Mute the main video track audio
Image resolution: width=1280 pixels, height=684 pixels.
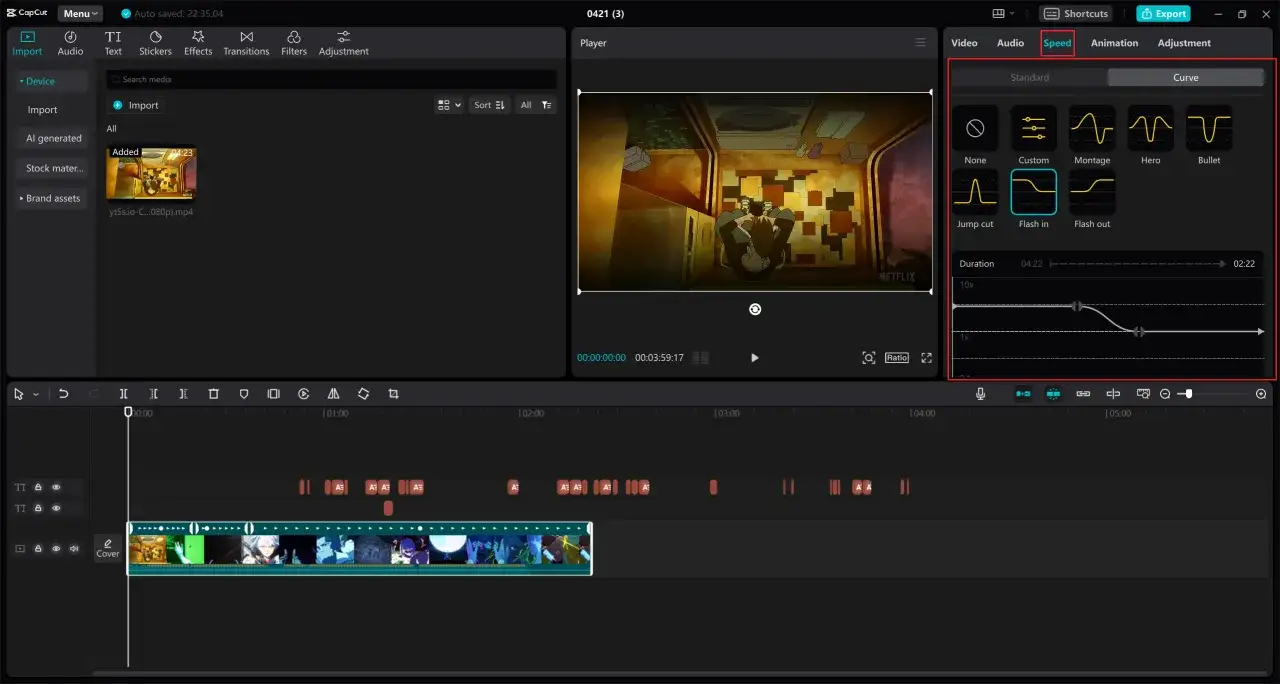click(74, 549)
